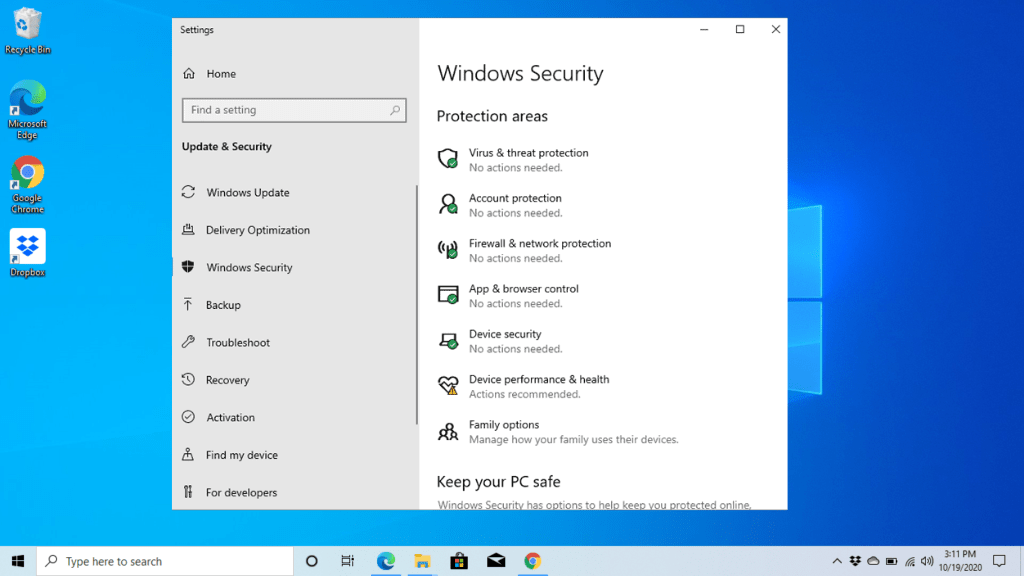Open Device performance & health heart icon
Screen dimensions: 1024x576
click(x=448, y=385)
